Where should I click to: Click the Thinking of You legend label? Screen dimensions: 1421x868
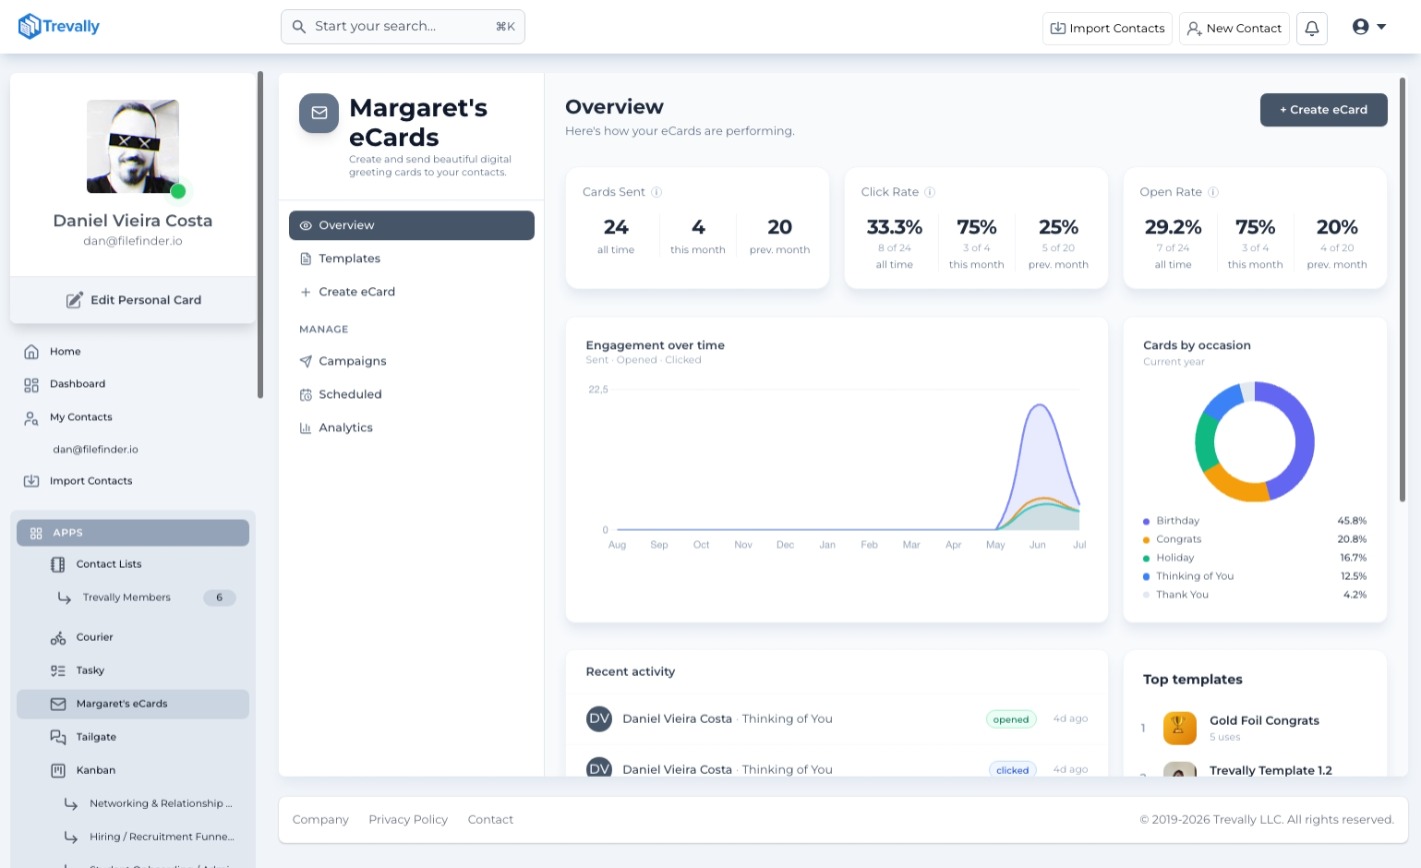(x=1195, y=577)
